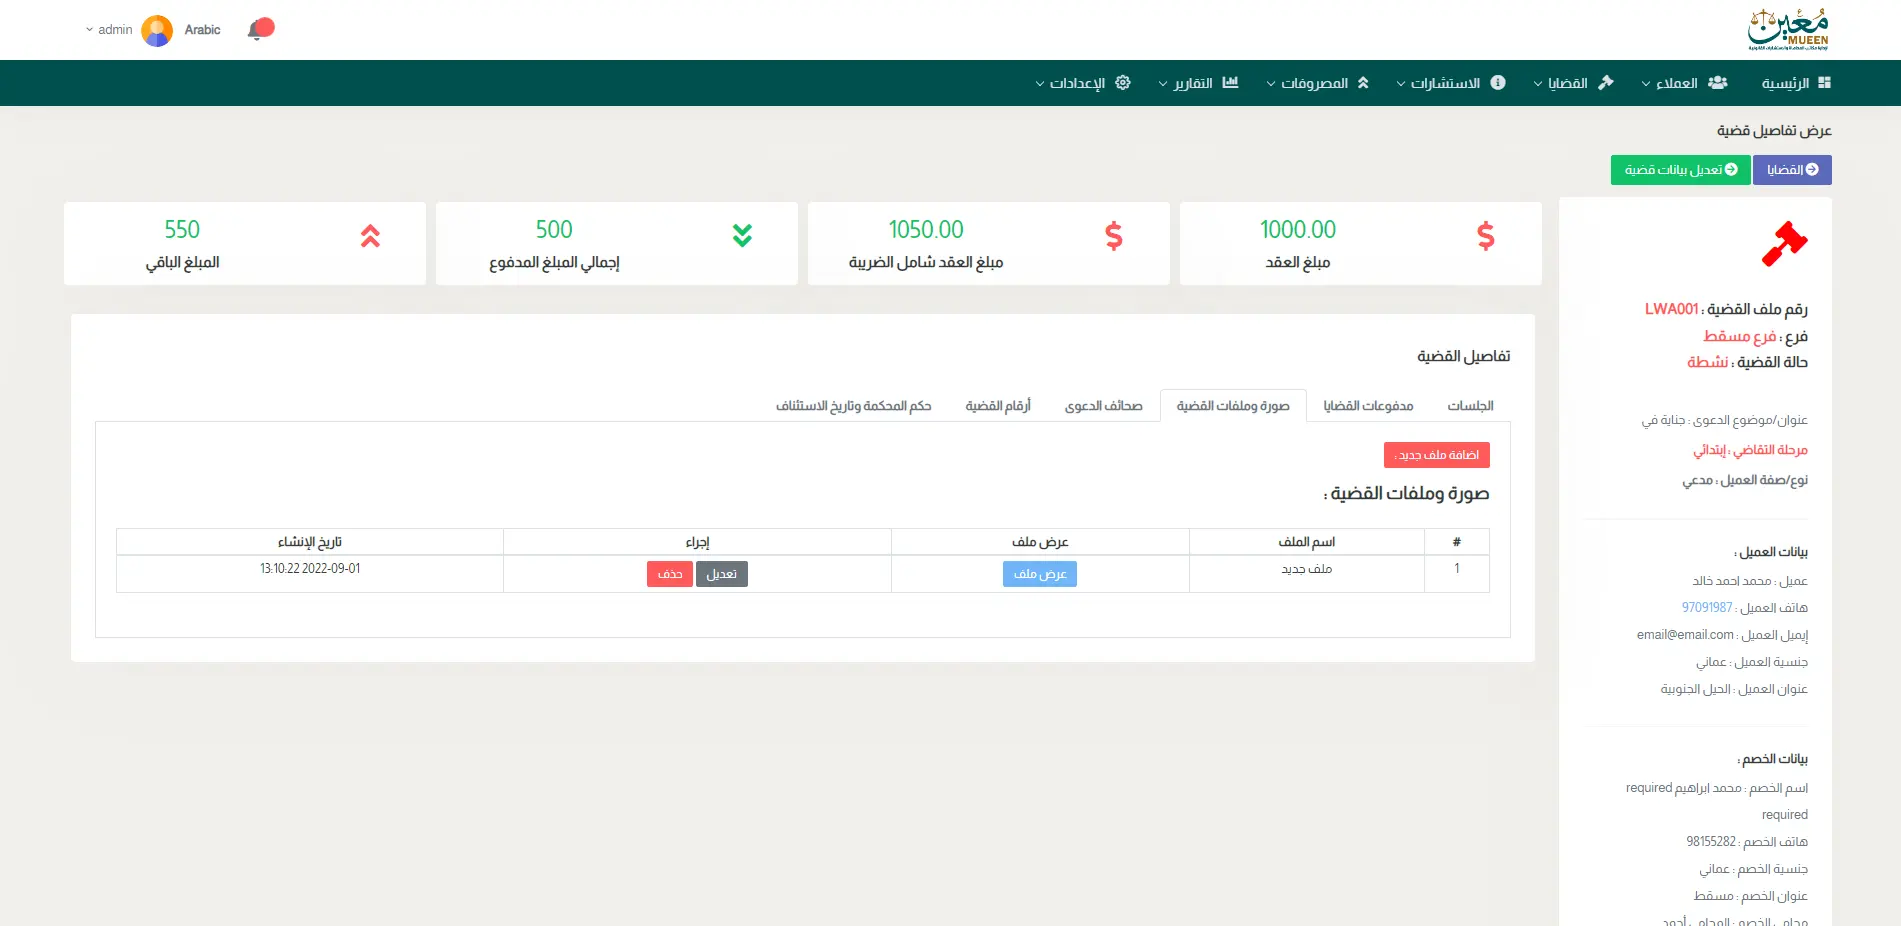Click the admin user avatar
Image resolution: width=1901 pixels, height=926 pixels.
click(157, 30)
